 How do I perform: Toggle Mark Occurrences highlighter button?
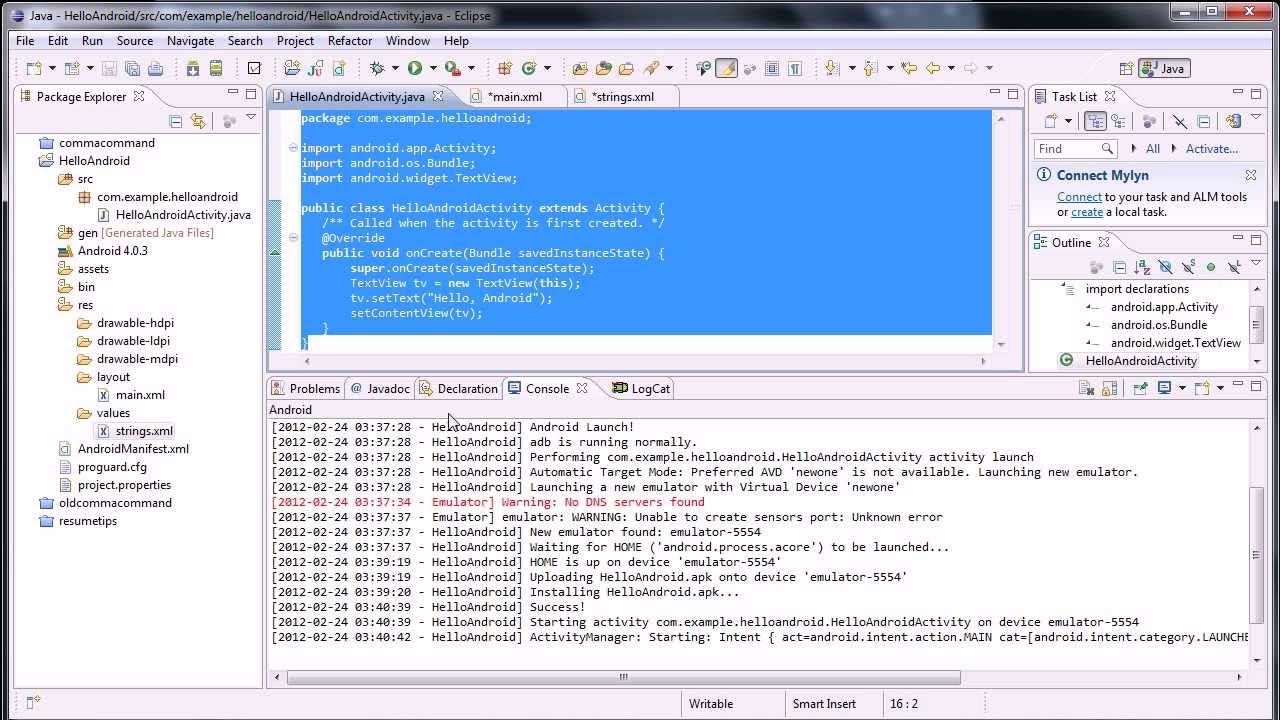click(727, 68)
